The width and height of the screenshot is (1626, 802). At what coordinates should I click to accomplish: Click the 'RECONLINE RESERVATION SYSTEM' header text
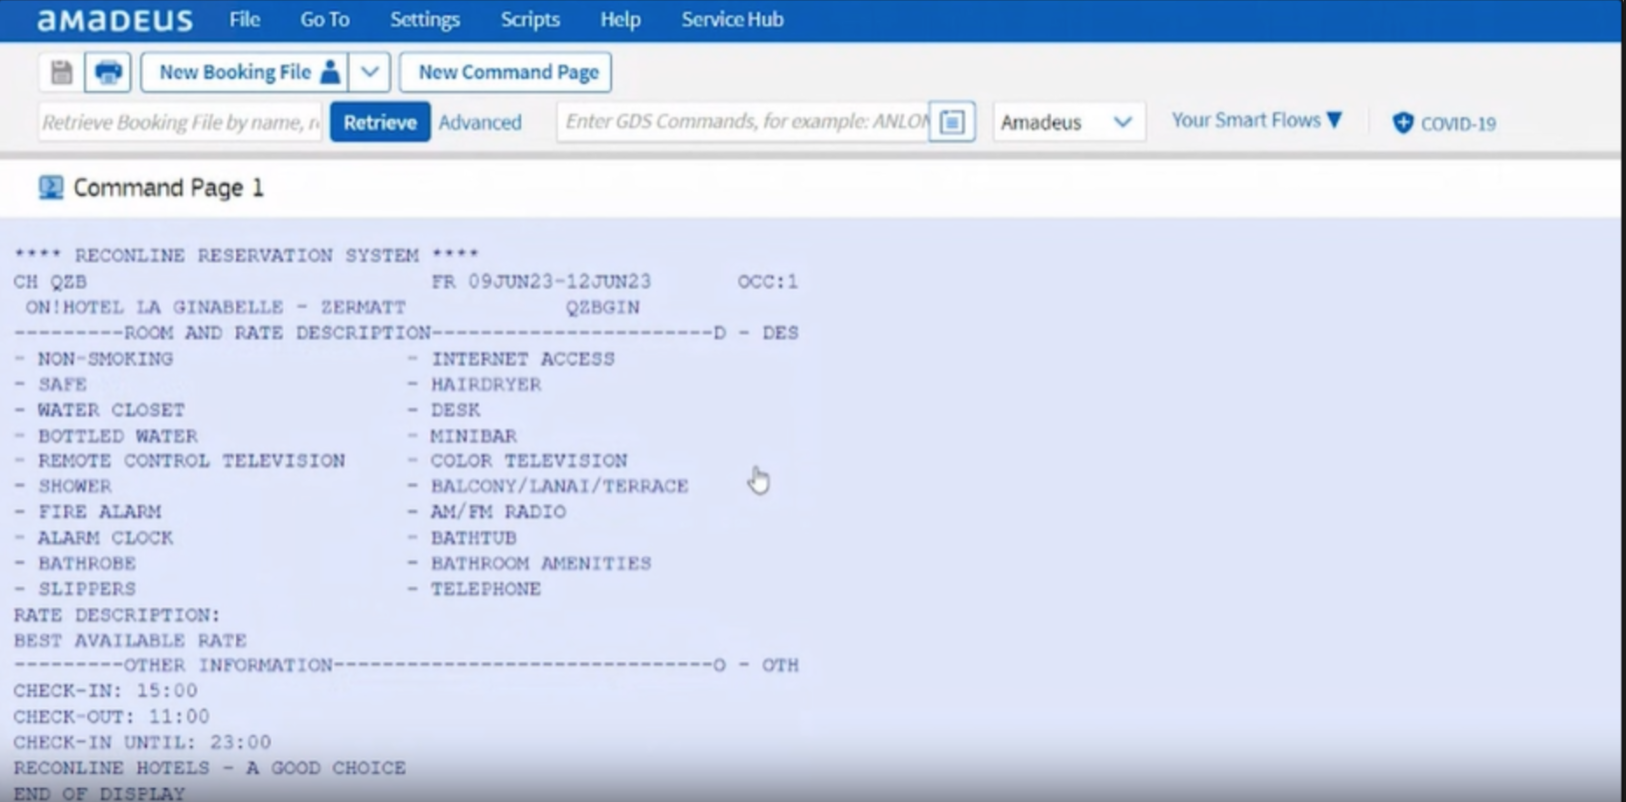point(246,256)
